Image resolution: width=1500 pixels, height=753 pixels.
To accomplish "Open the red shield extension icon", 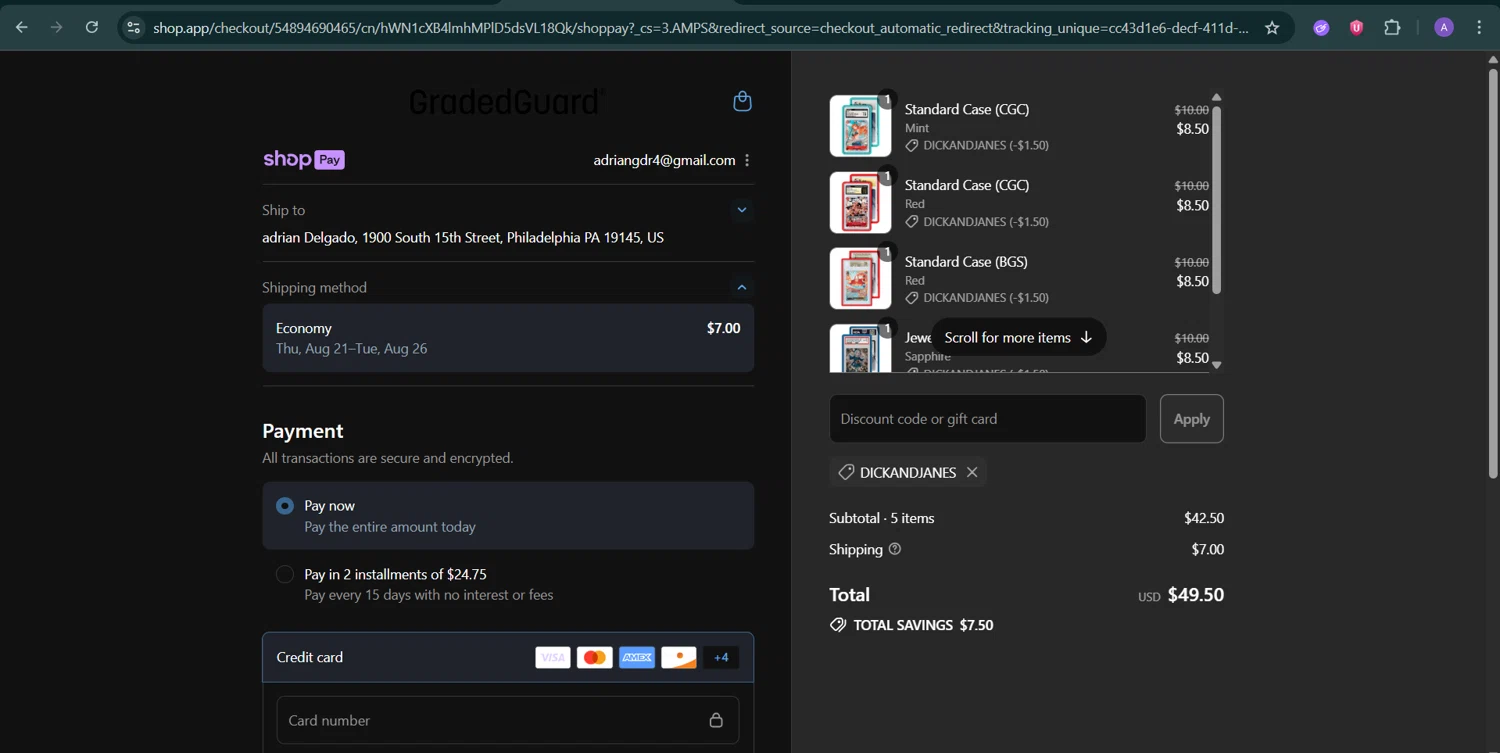I will [1356, 28].
